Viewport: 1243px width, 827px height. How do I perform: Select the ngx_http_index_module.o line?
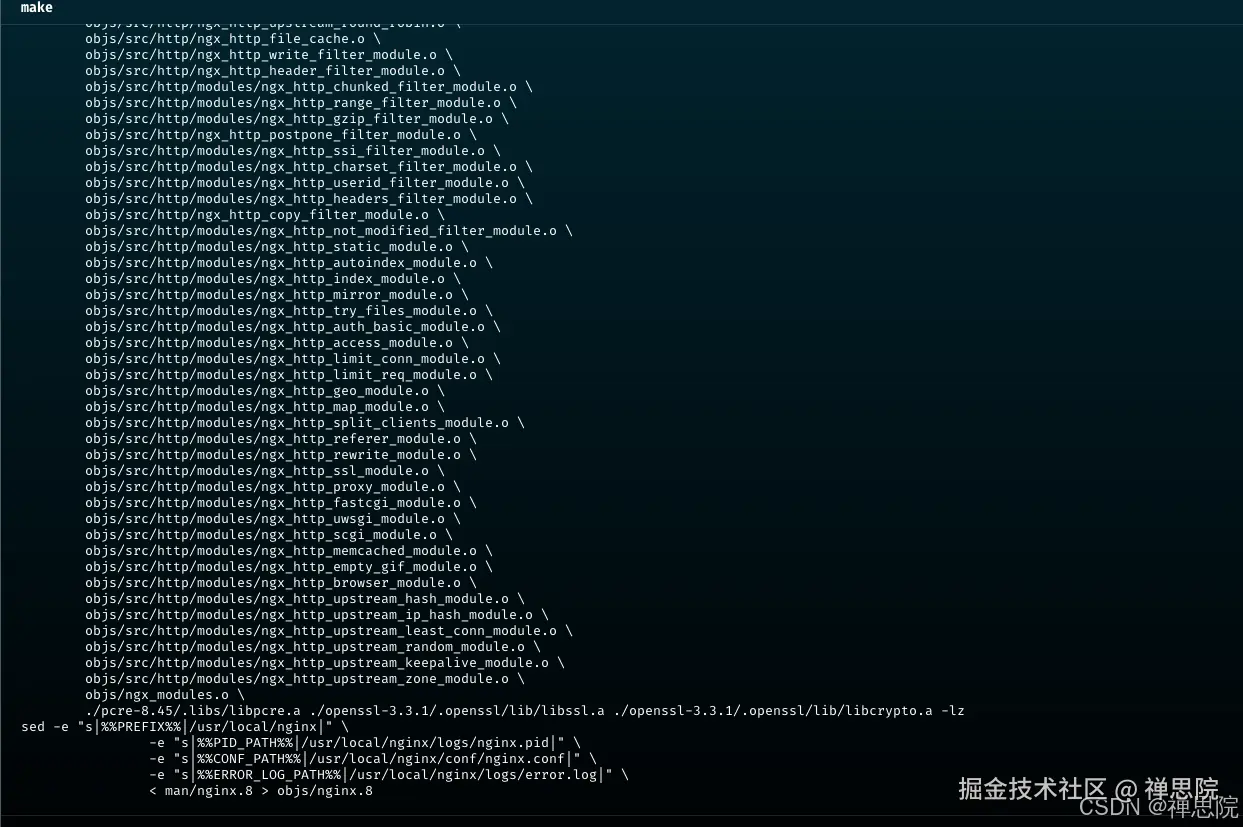272,279
